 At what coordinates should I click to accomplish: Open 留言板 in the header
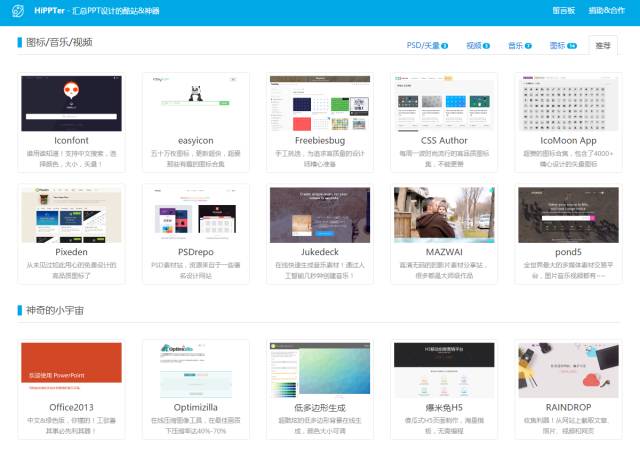[x=564, y=9]
